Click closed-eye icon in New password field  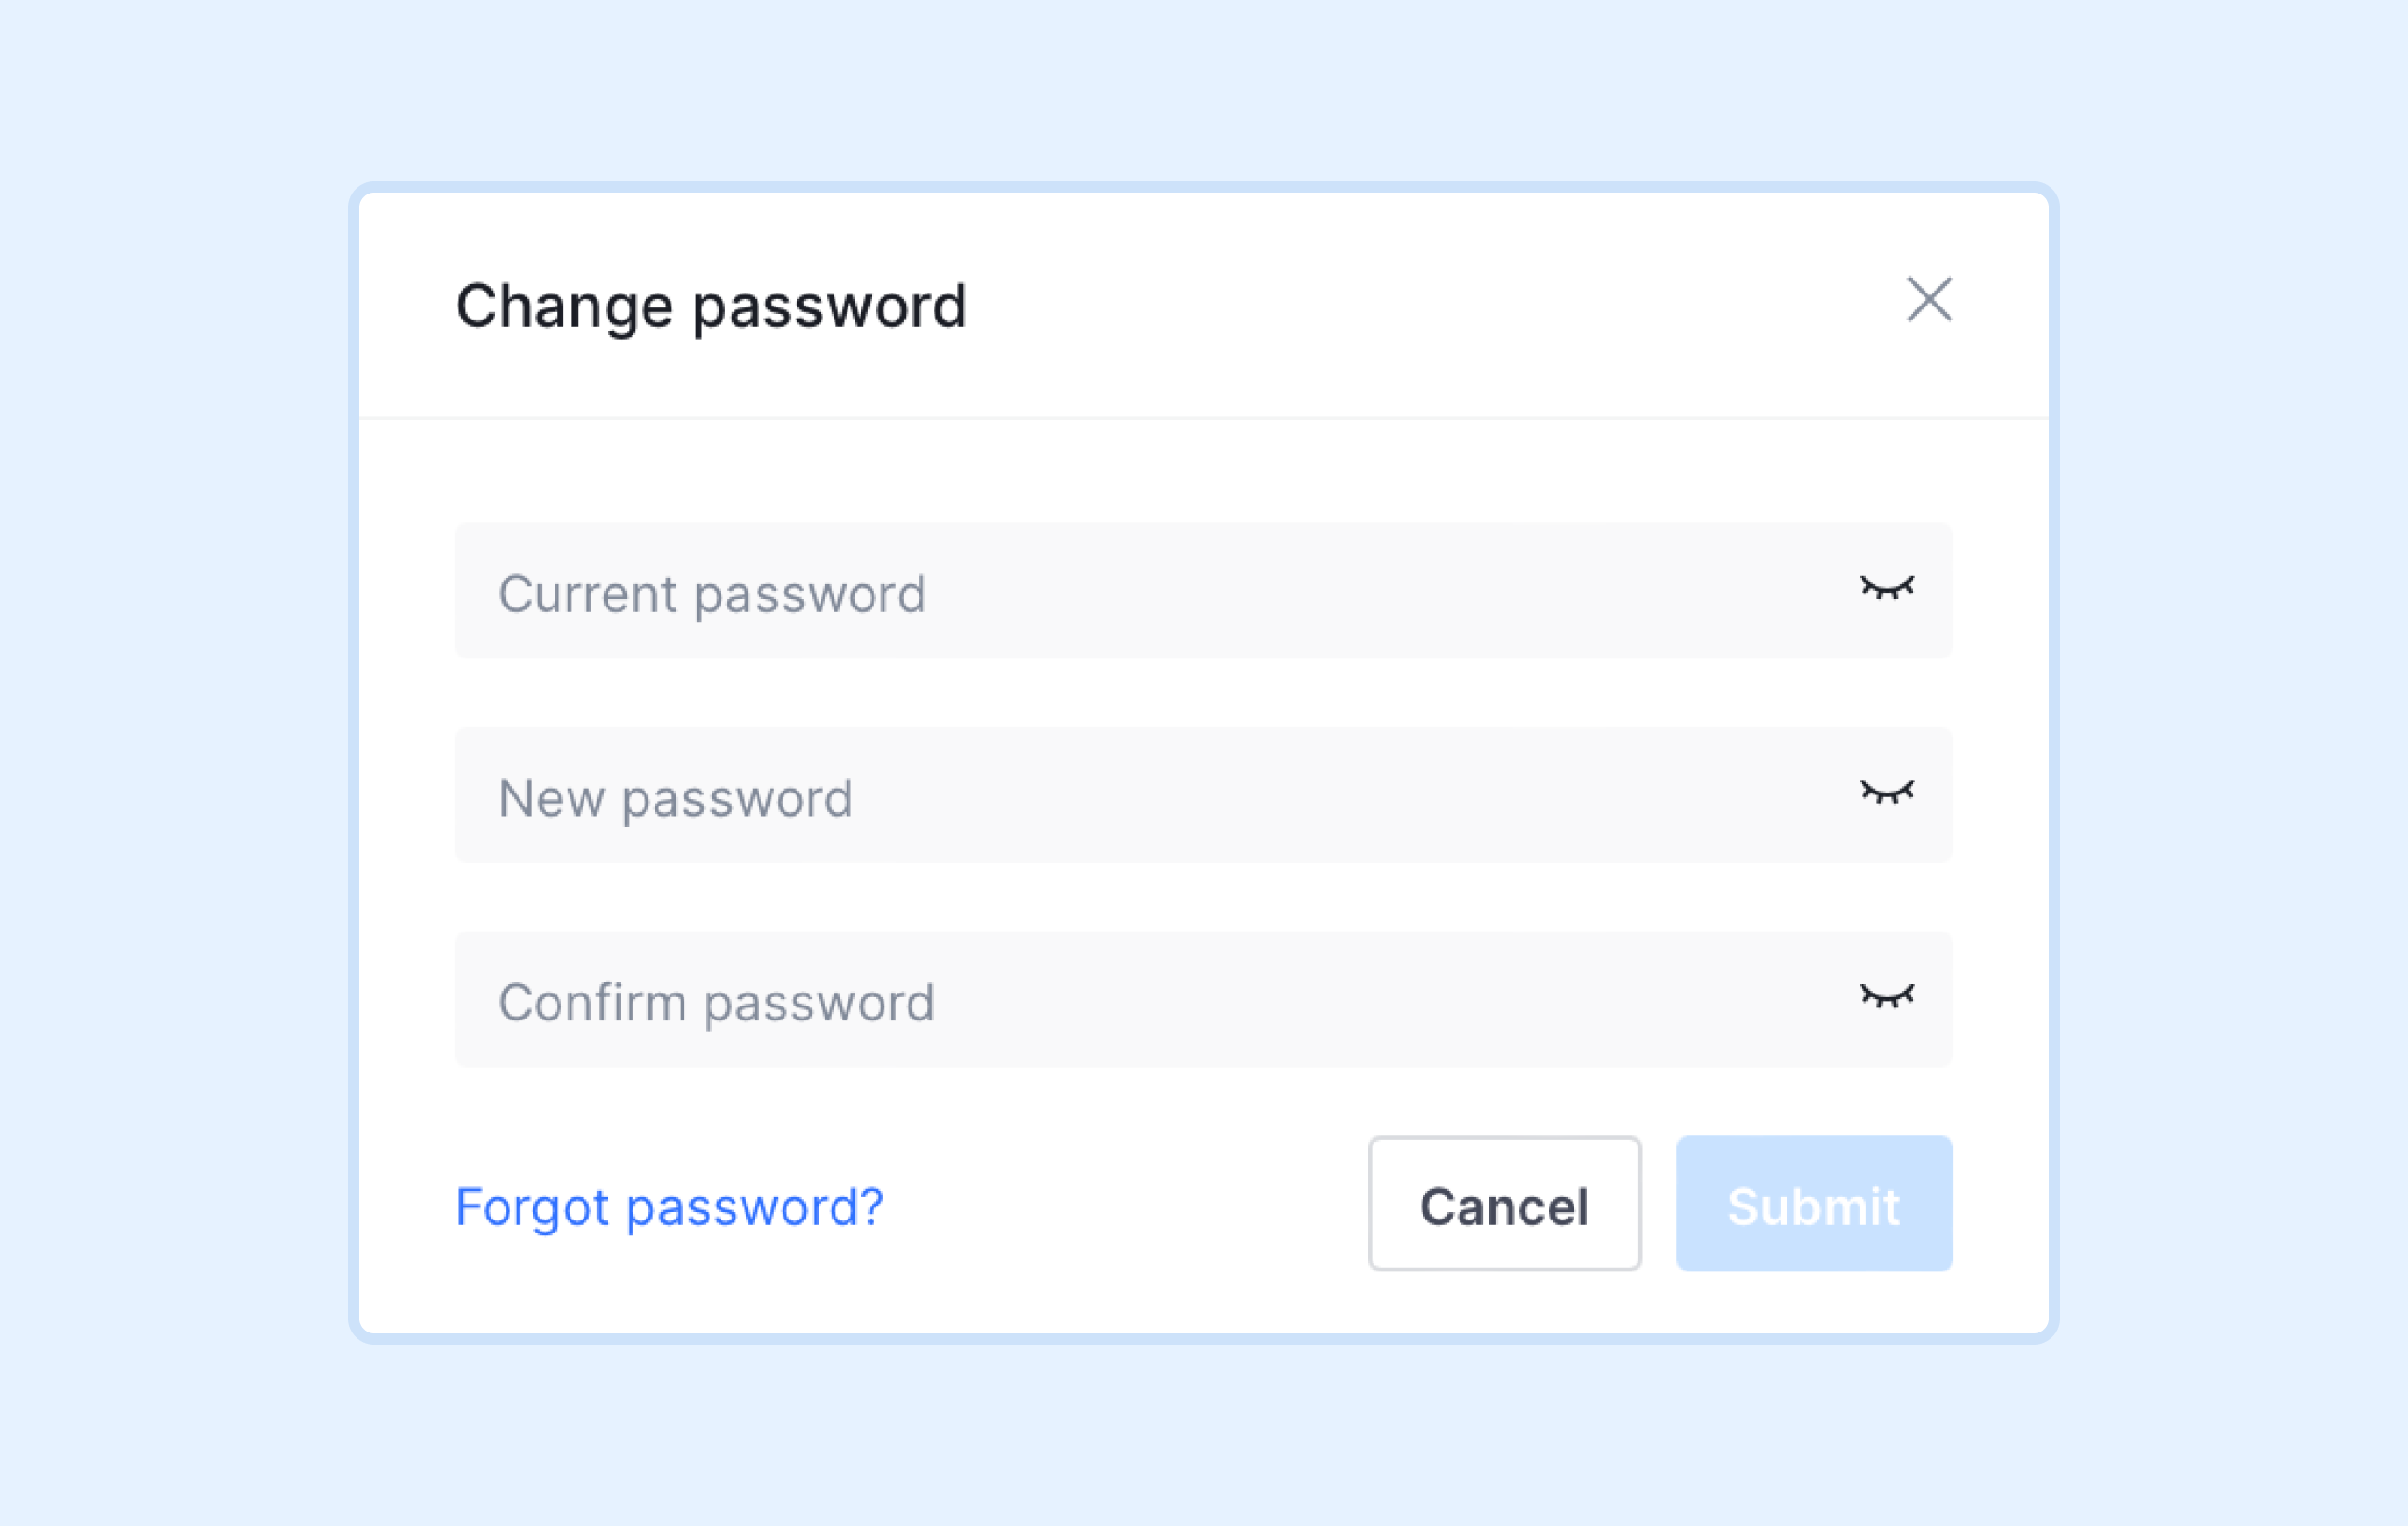1887,791
